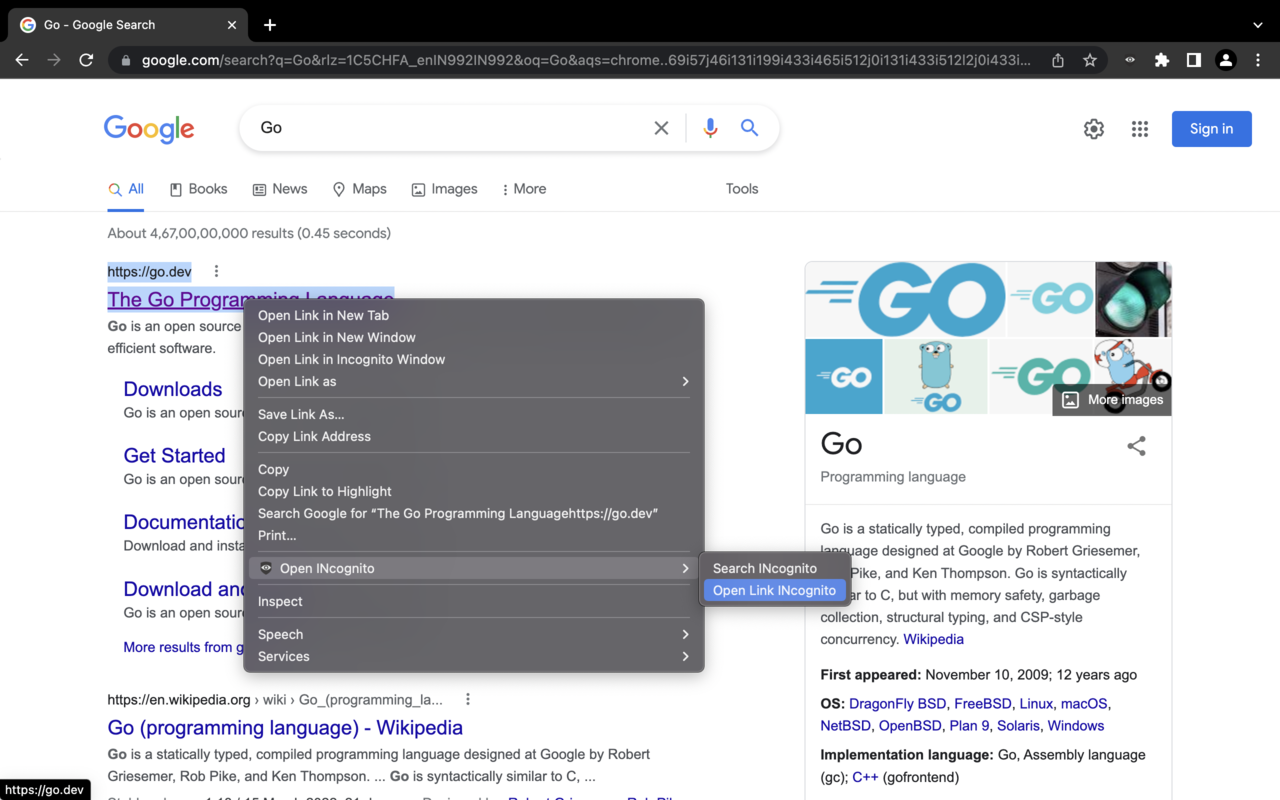
Task: Expand the Open INcognito submenu entry
Action: (474, 568)
